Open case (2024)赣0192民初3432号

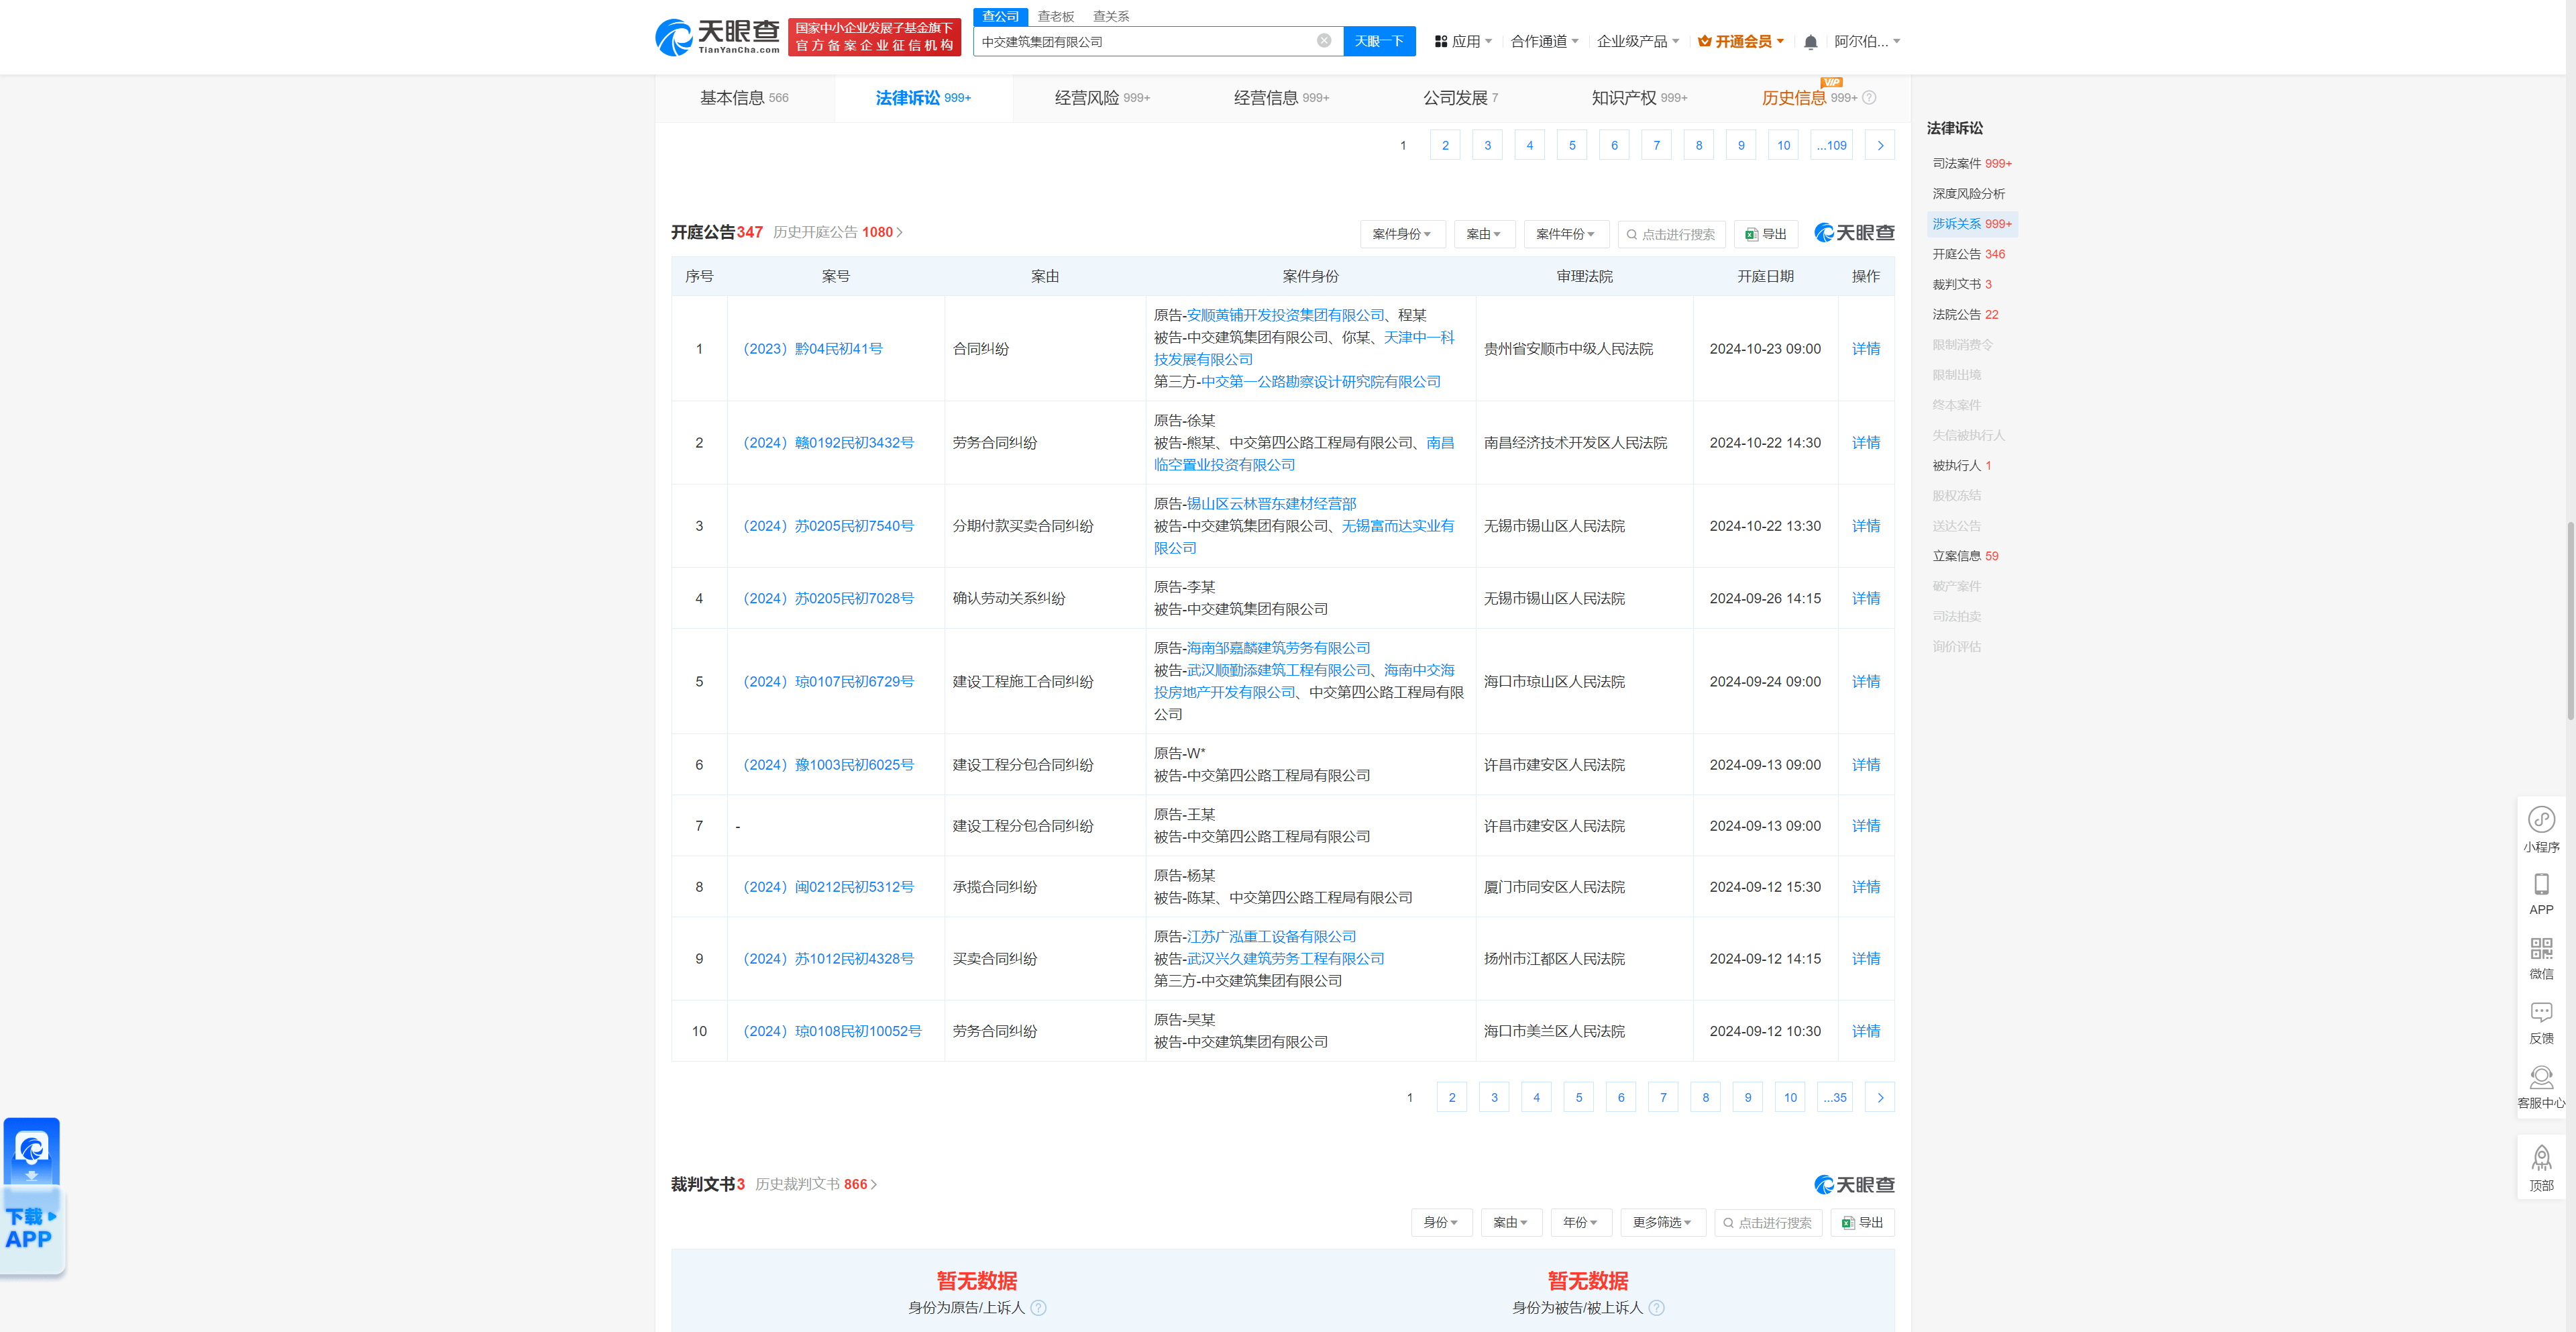pyautogui.click(x=828, y=443)
